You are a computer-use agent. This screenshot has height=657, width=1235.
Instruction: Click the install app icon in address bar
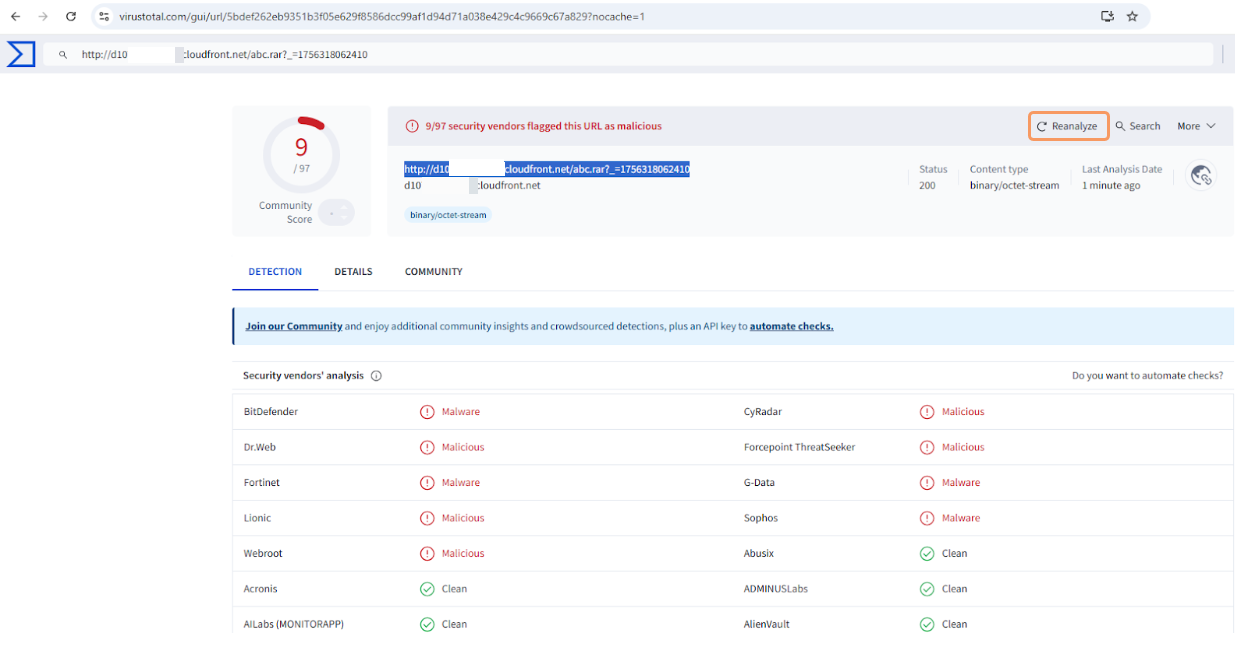[x=1107, y=16]
